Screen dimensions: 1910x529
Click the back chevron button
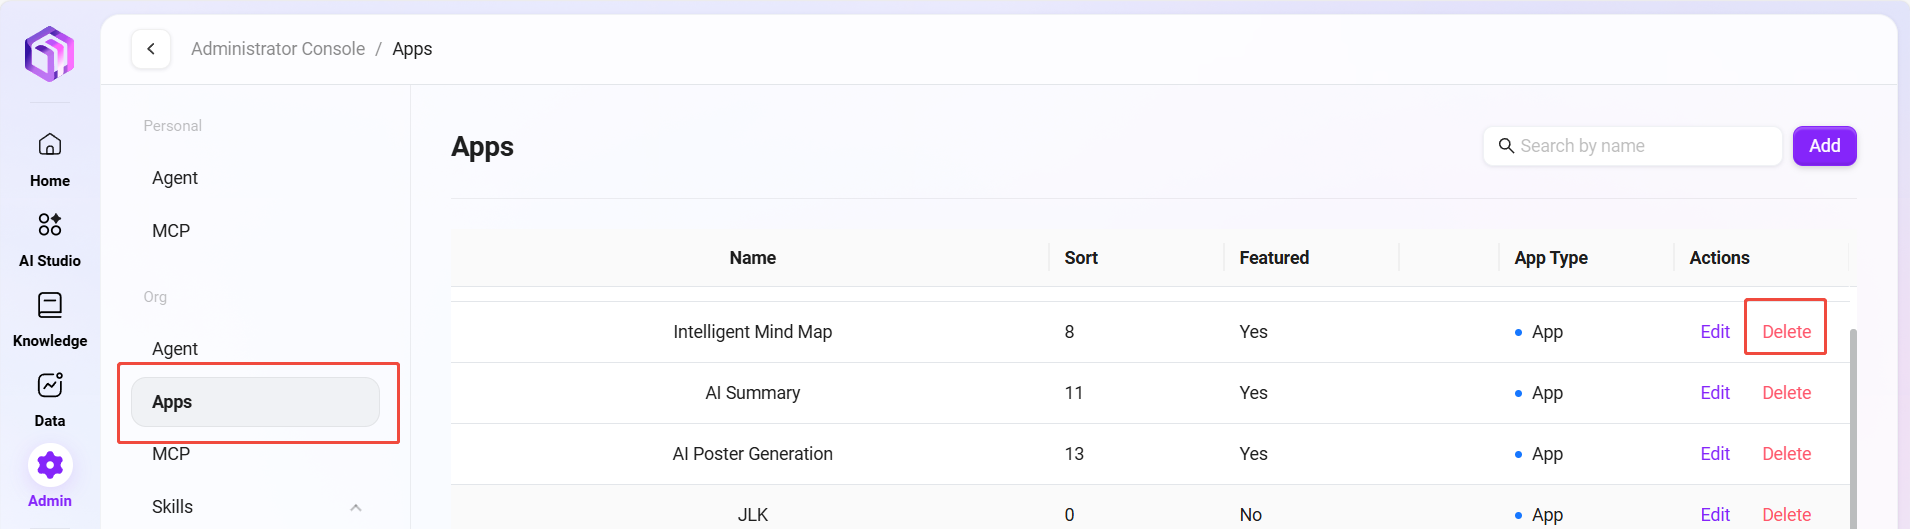click(x=151, y=49)
